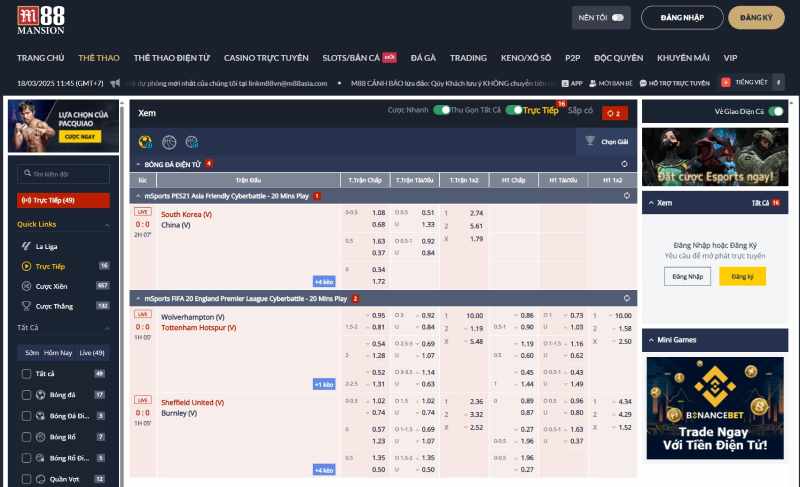Image resolution: width=800 pixels, height=487 pixels.
Task: Toggle the Về Giao Diện Cũ switch
Action: tap(776, 111)
